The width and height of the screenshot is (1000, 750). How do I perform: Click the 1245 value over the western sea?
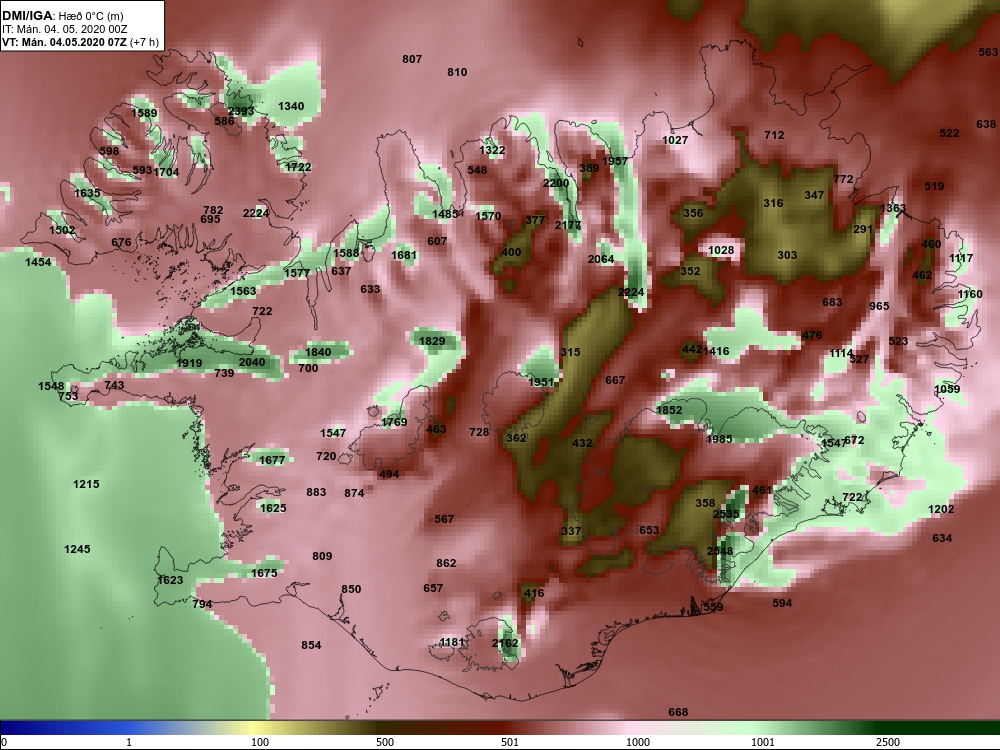(x=77, y=549)
